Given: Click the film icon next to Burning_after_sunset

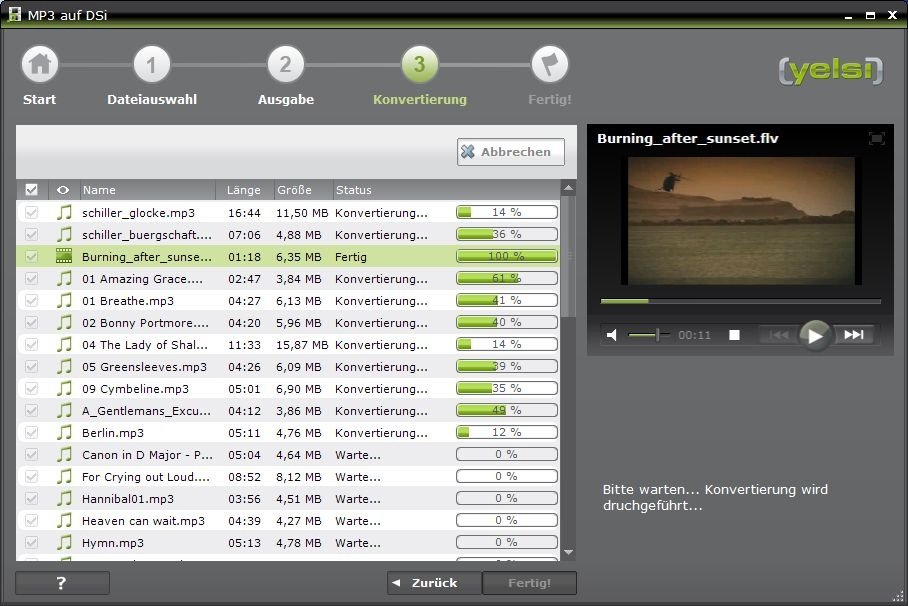Looking at the screenshot, I should tap(63, 256).
